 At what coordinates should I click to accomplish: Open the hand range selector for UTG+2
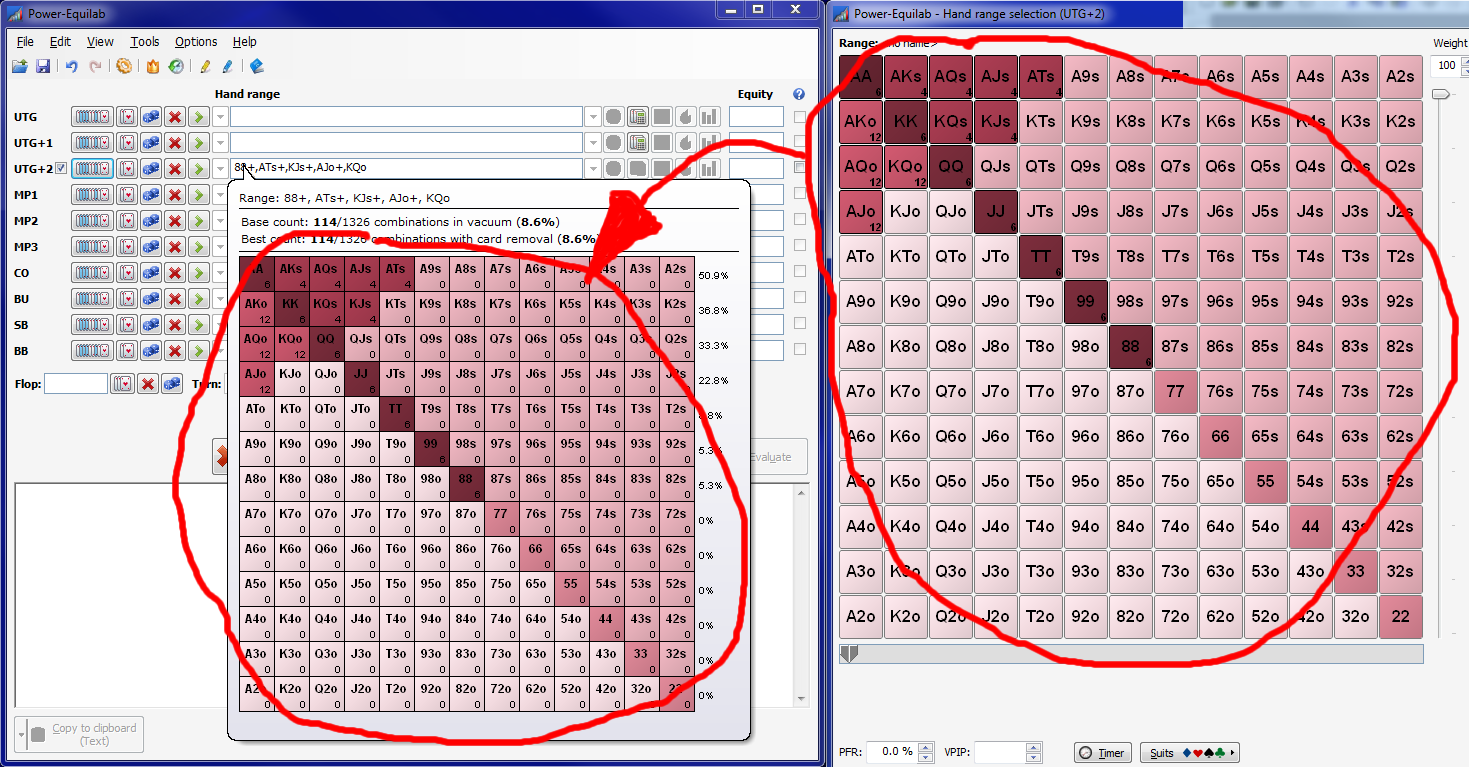(x=92, y=169)
